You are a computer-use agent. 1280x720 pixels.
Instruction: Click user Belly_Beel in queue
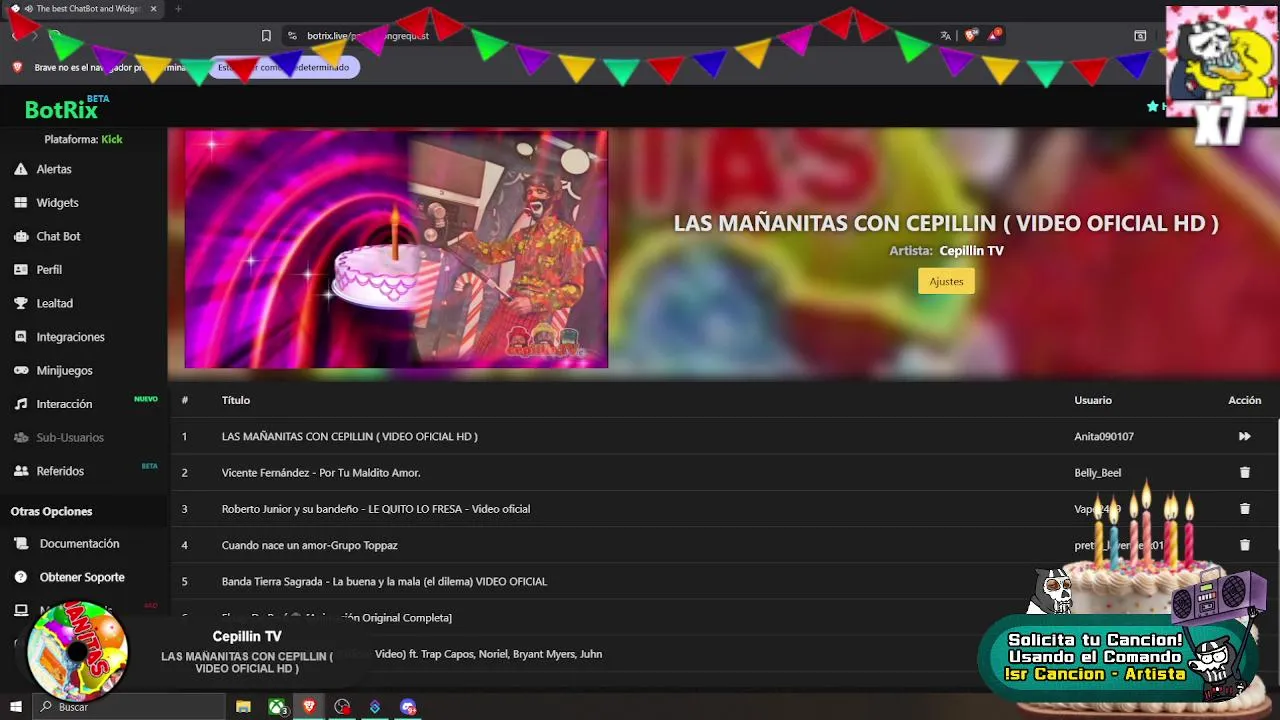coord(1098,472)
